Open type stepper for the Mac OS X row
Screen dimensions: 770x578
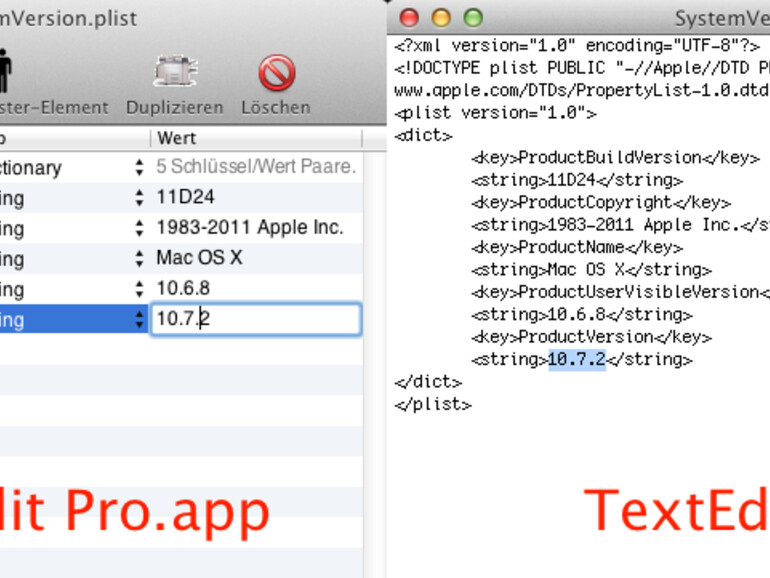pos(139,259)
